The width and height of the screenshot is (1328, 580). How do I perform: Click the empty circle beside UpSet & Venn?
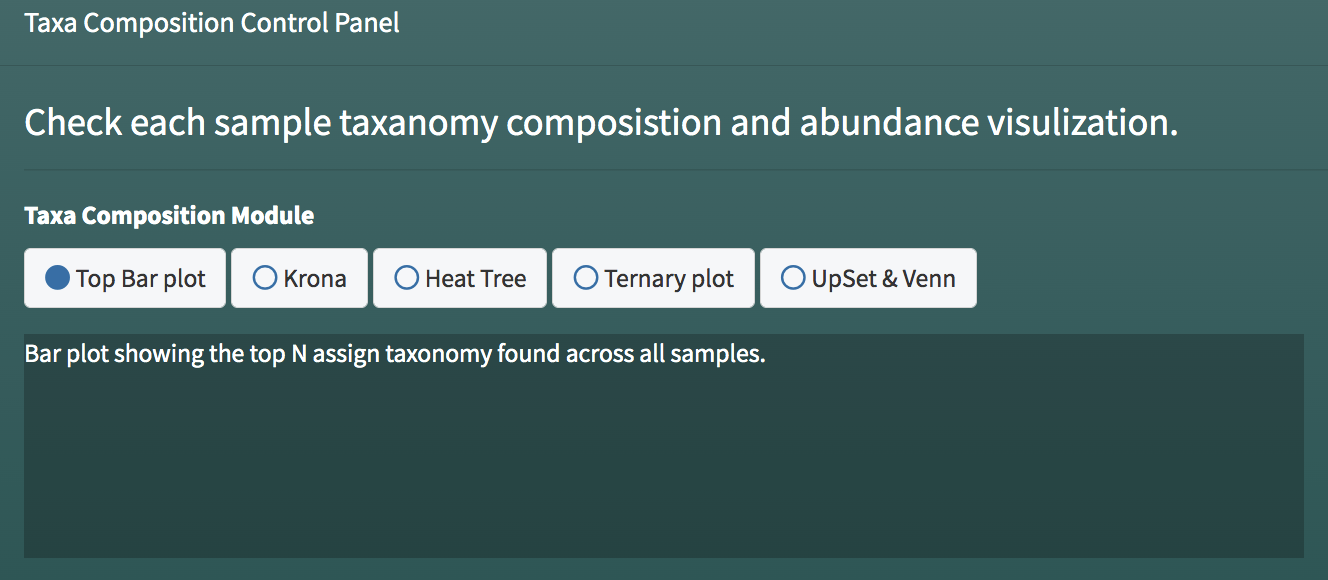click(x=793, y=278)
